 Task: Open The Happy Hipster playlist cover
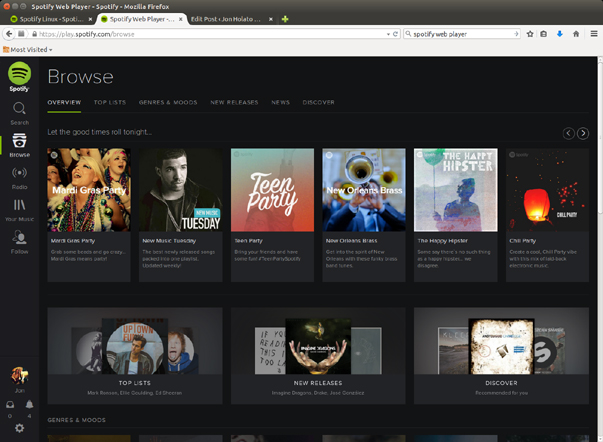(455, 190)
